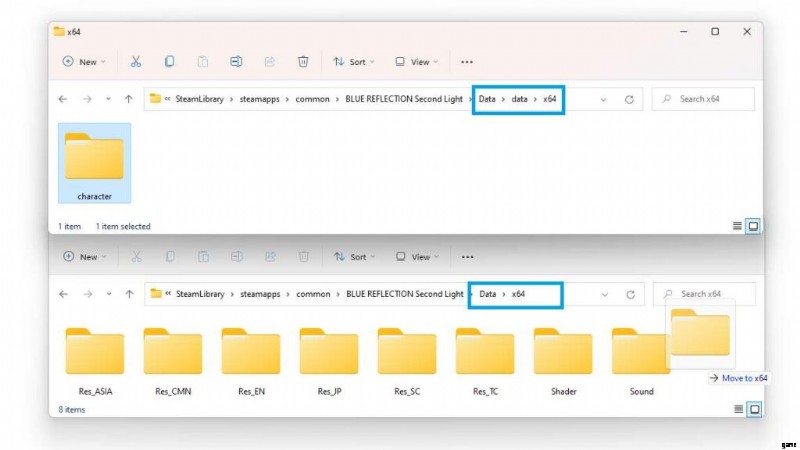Image resolution: width=800 pixels, height=450 pixels.
Task: Switch to large icons view in the top window status bar
Action: tap(753, 226)
